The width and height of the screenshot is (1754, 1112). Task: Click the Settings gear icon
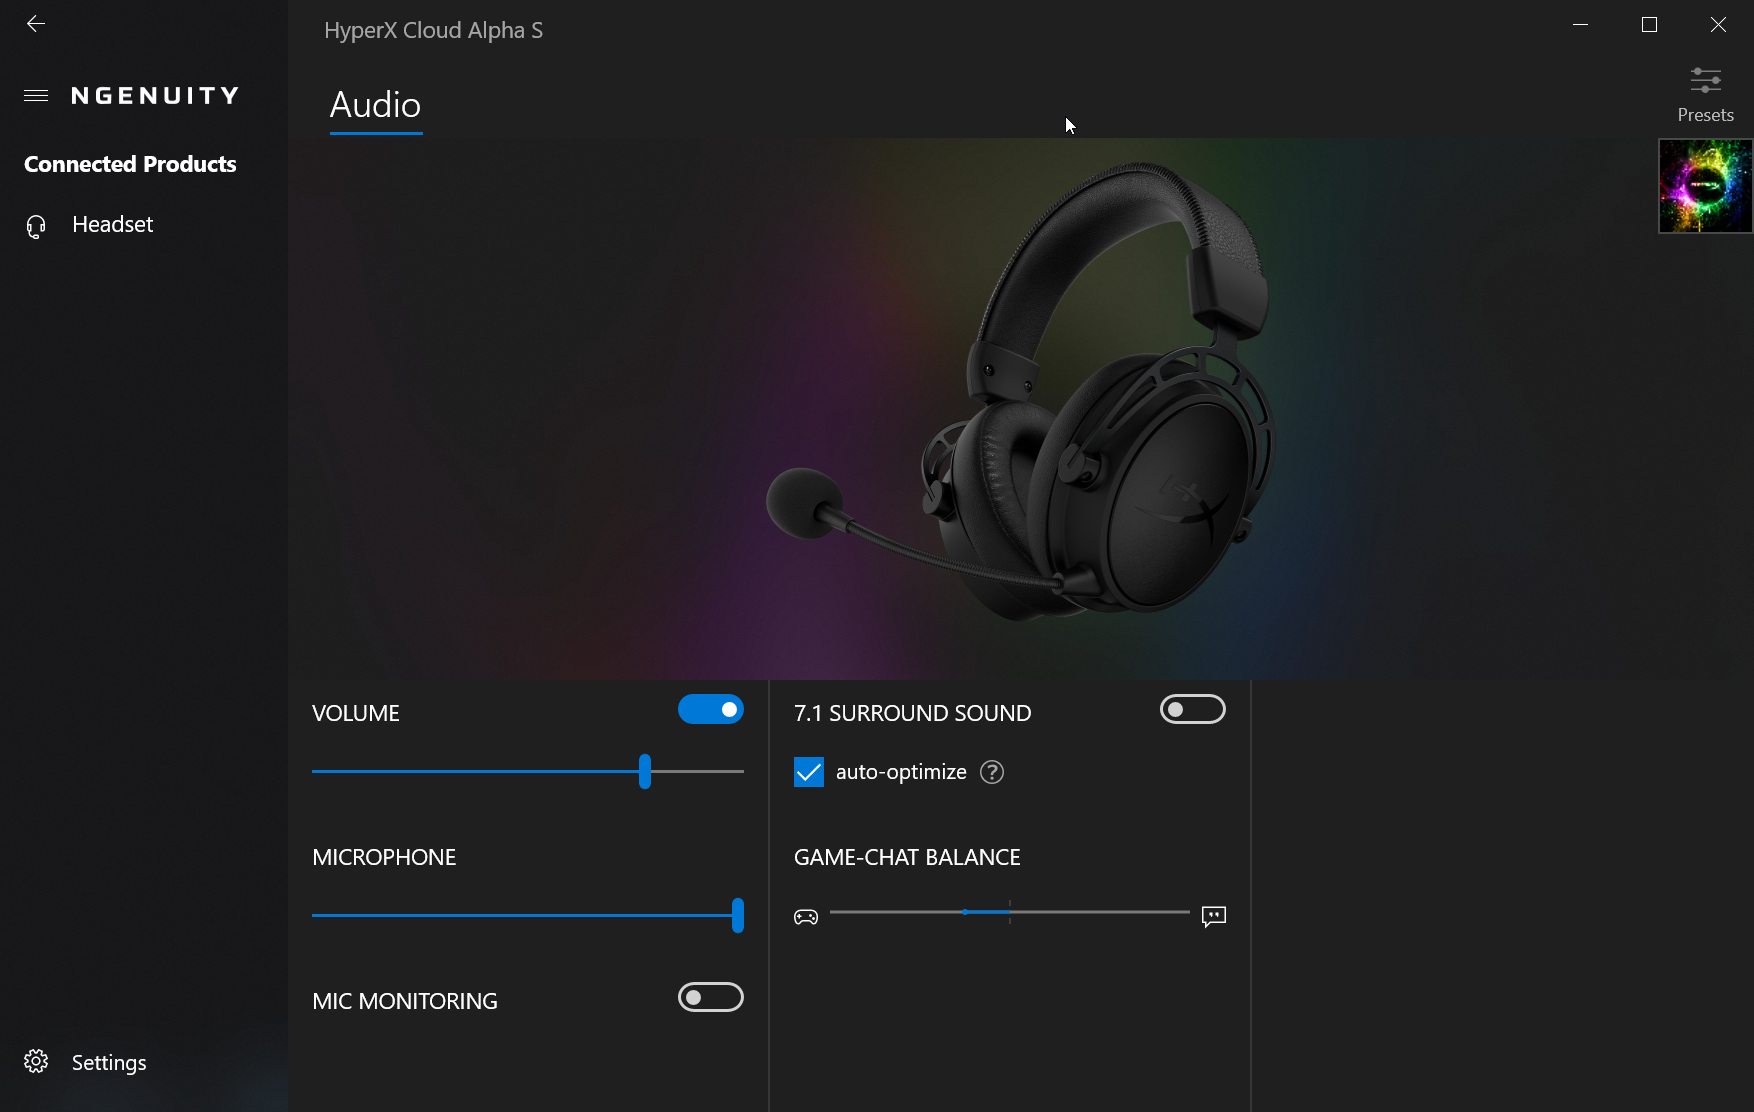tap(36, 1061)
